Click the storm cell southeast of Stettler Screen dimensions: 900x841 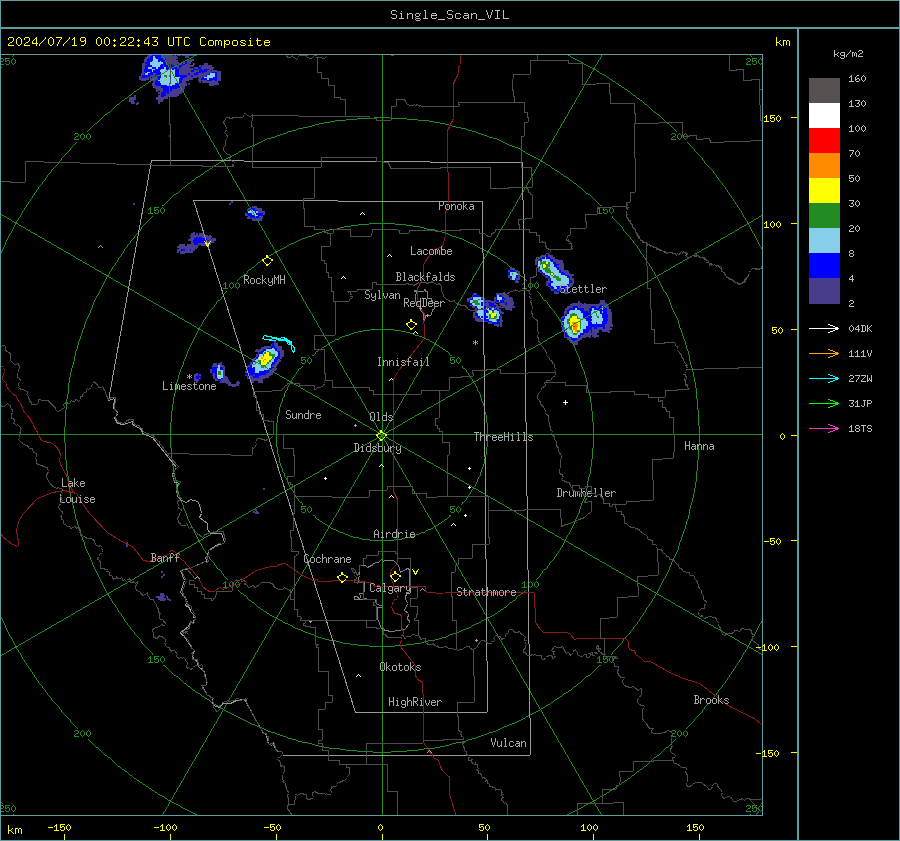pos(585,323)
